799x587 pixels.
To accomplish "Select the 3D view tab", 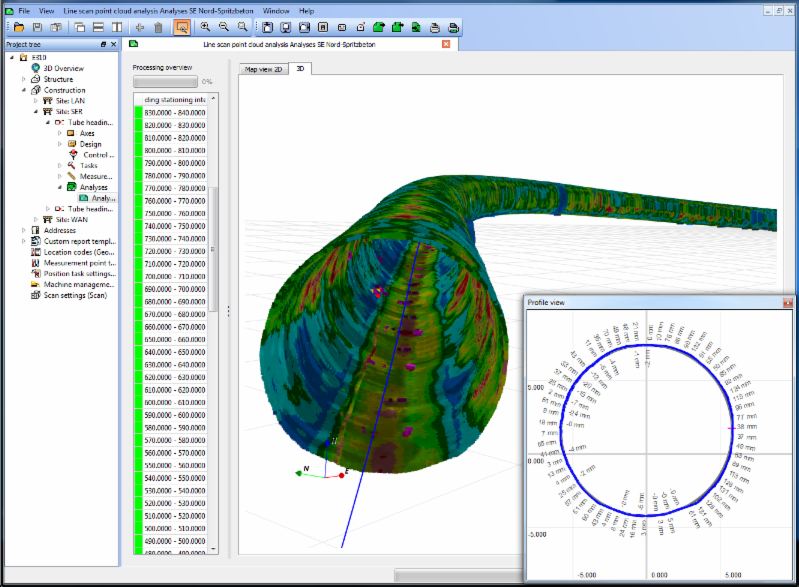I will point(300,69).
